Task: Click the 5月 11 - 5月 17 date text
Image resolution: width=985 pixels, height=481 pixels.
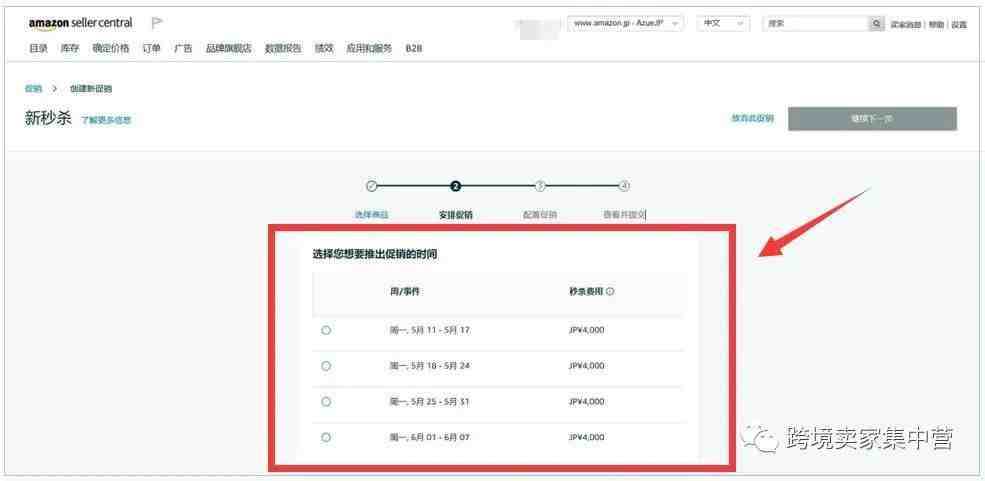Action: click(x=430, y=330)
